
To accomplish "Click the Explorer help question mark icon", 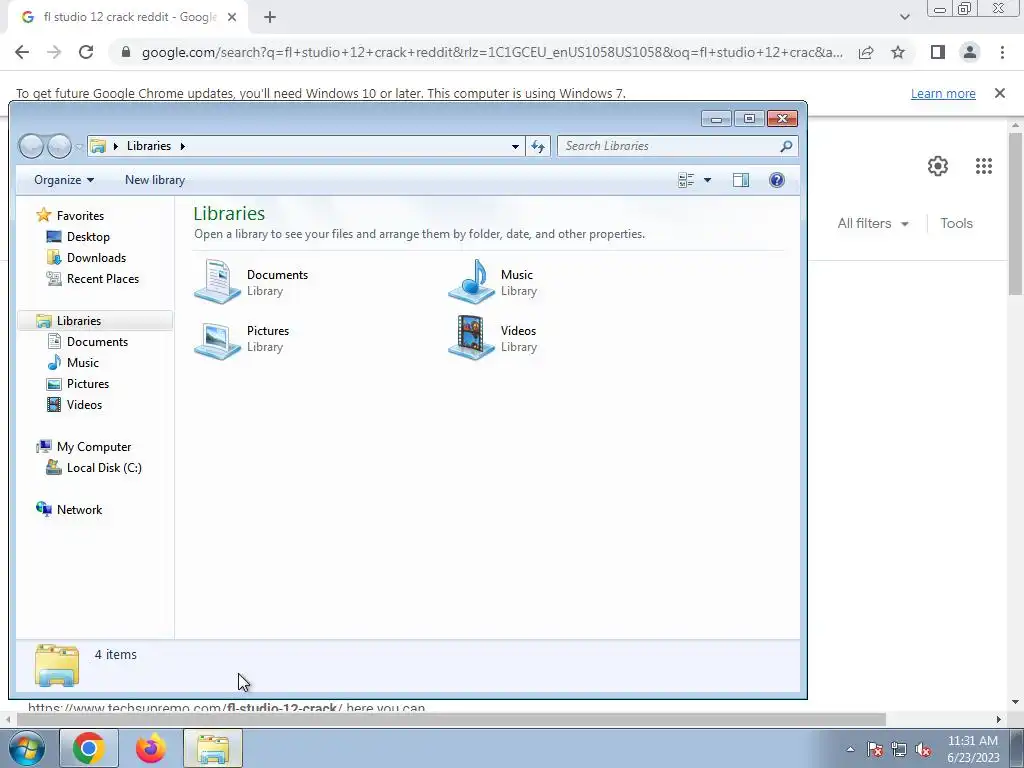I will point(776,180).
